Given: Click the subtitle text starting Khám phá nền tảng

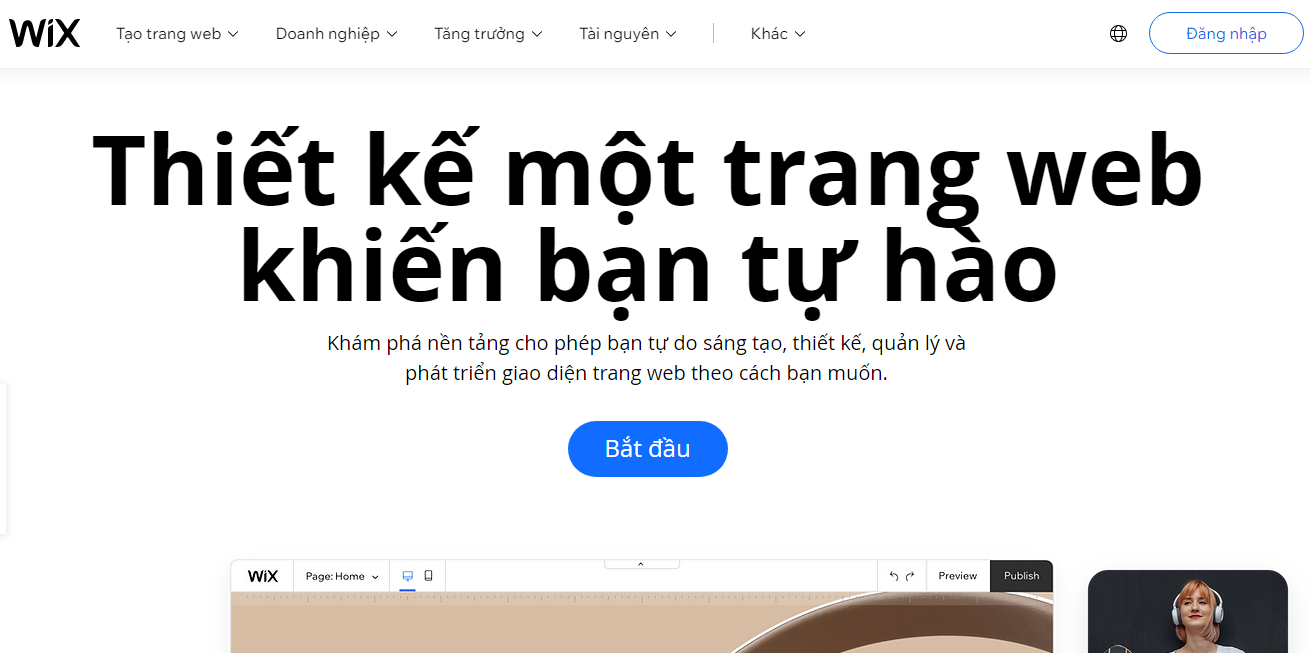Looking at the screenshot, I should click(647, 358).
